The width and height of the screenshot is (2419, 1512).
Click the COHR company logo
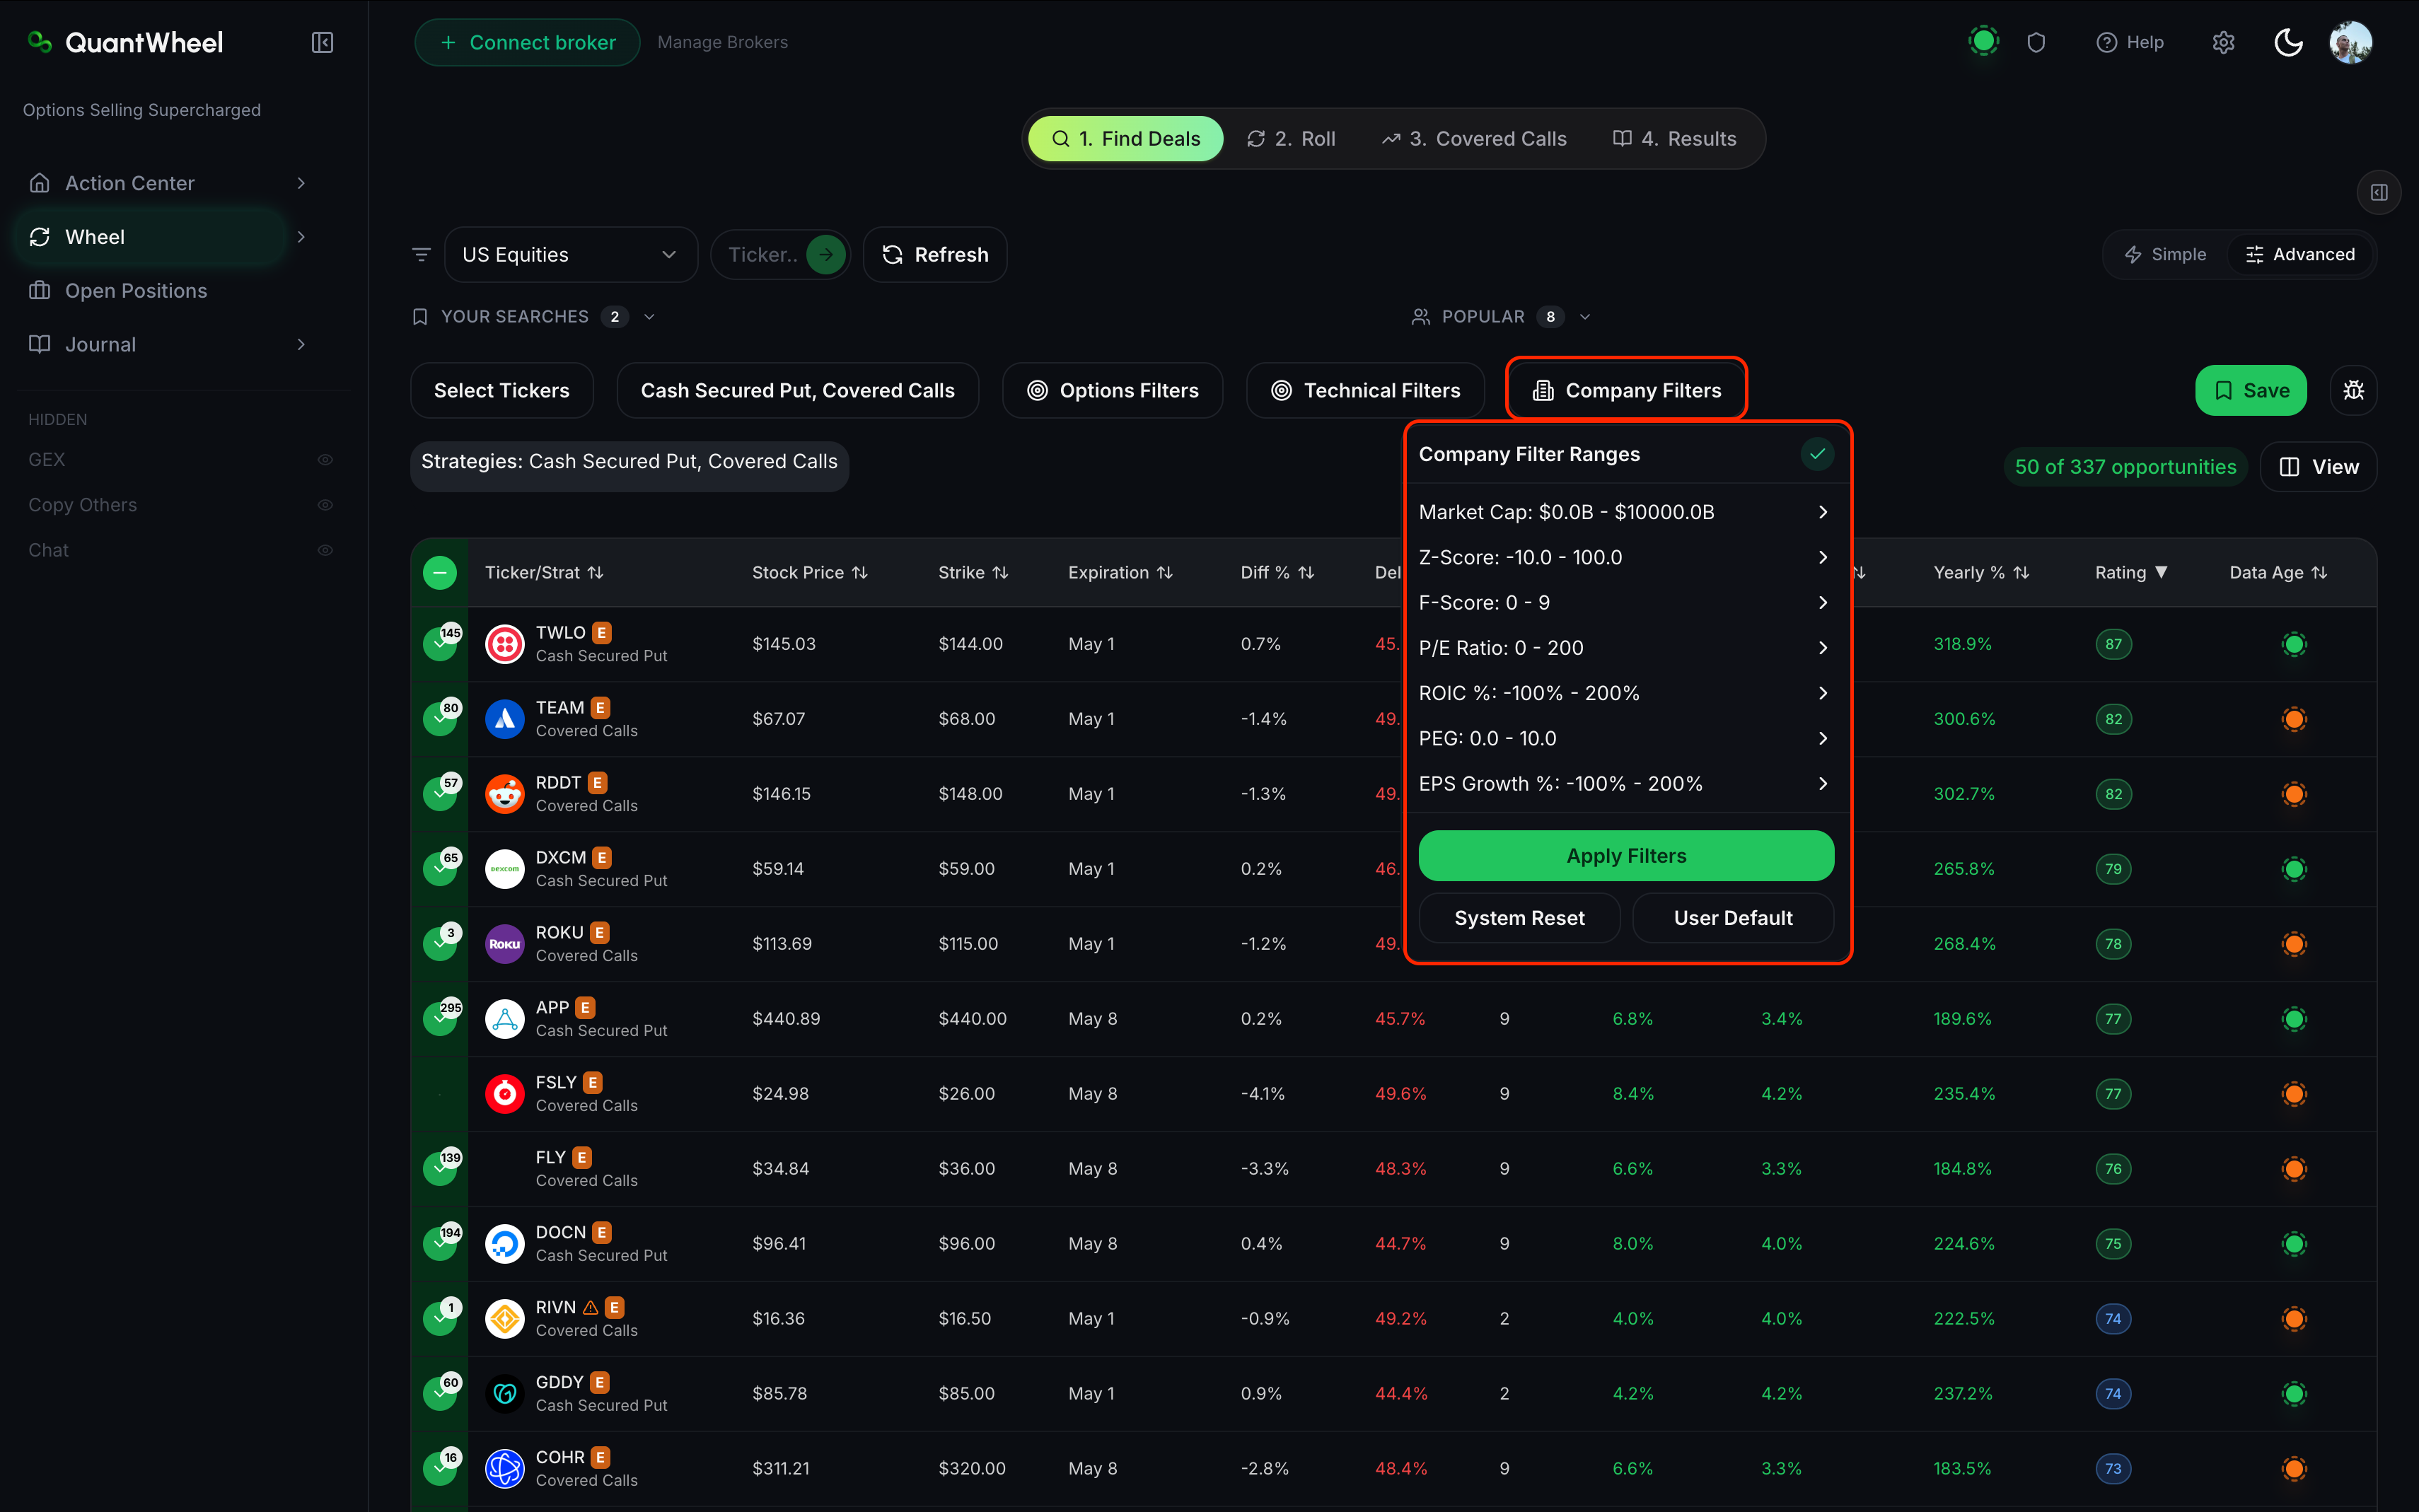(505, 1469)
